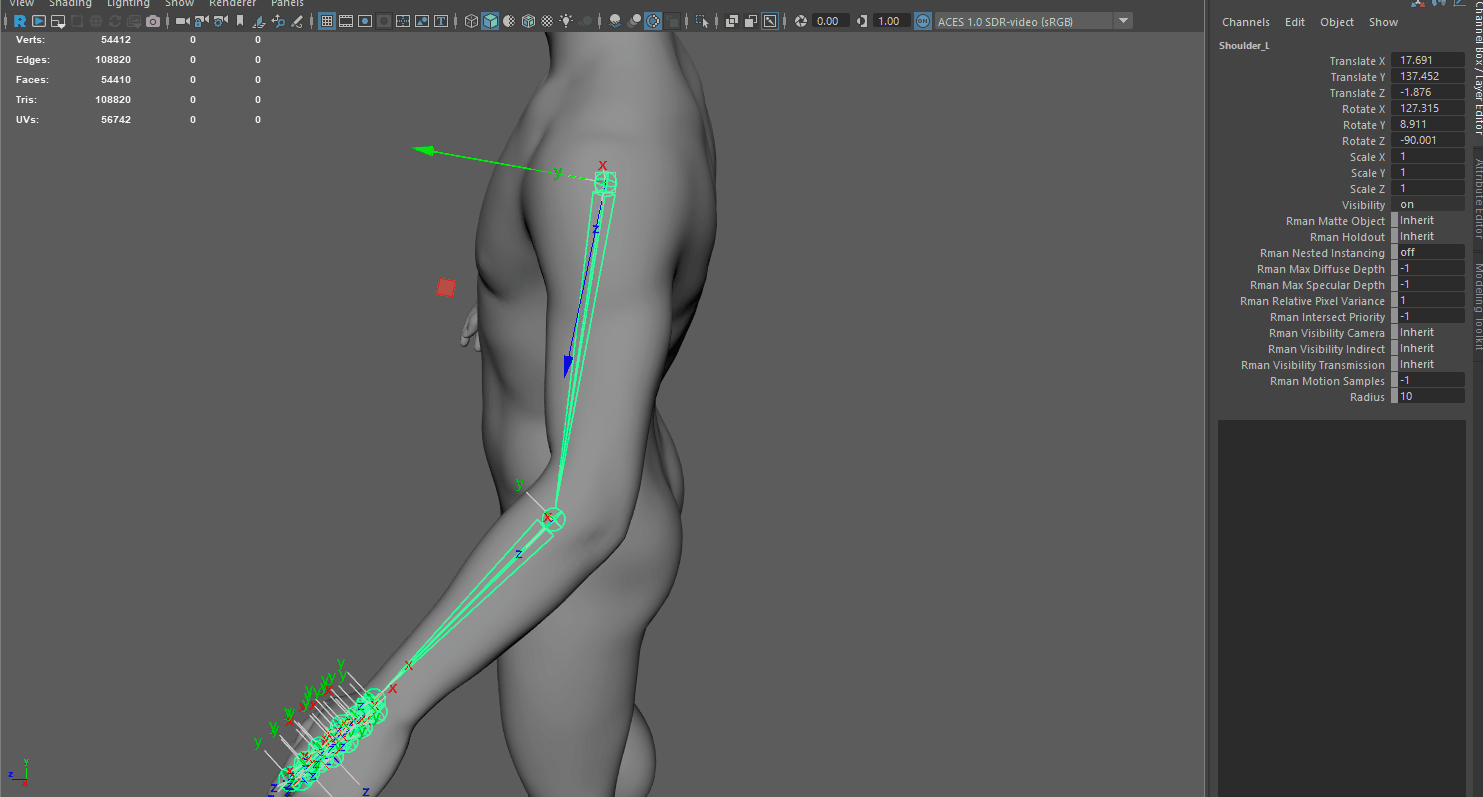Image resolution: width=1483 pixels, height=797 pixels.
Task: Click the red square locator in viewport
Action: [446, 288]
